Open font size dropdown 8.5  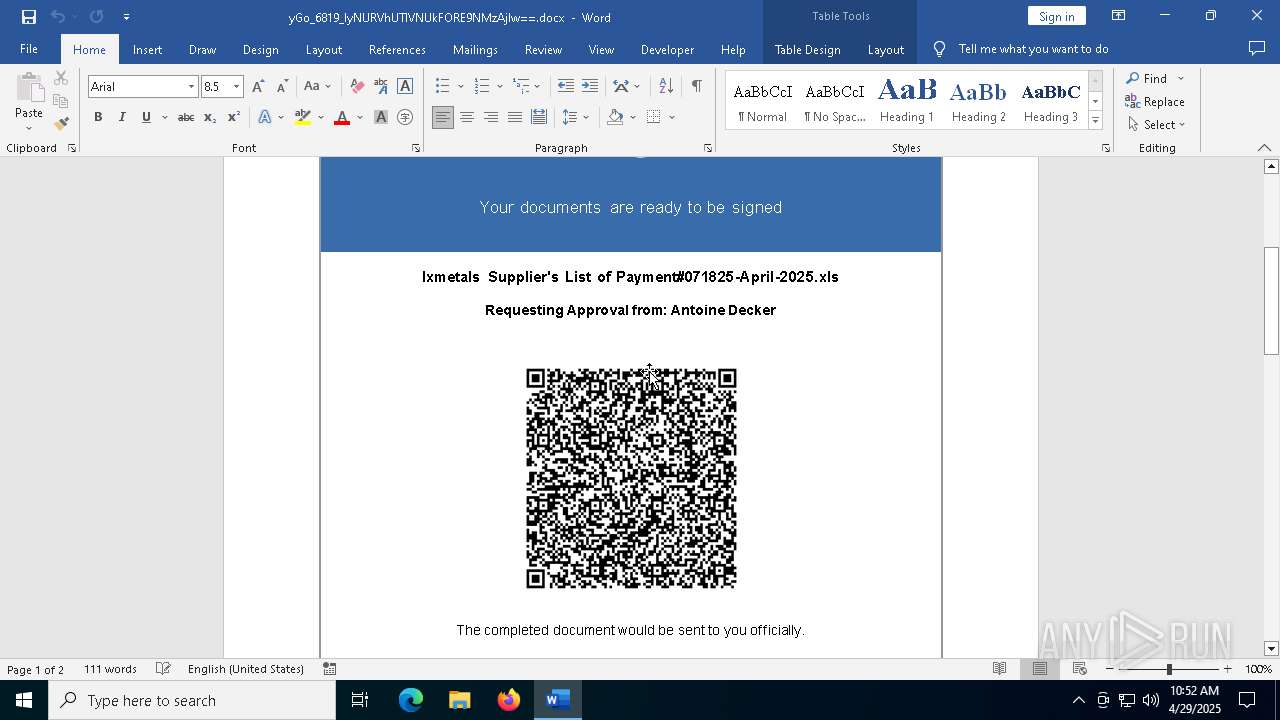[236, 87]
